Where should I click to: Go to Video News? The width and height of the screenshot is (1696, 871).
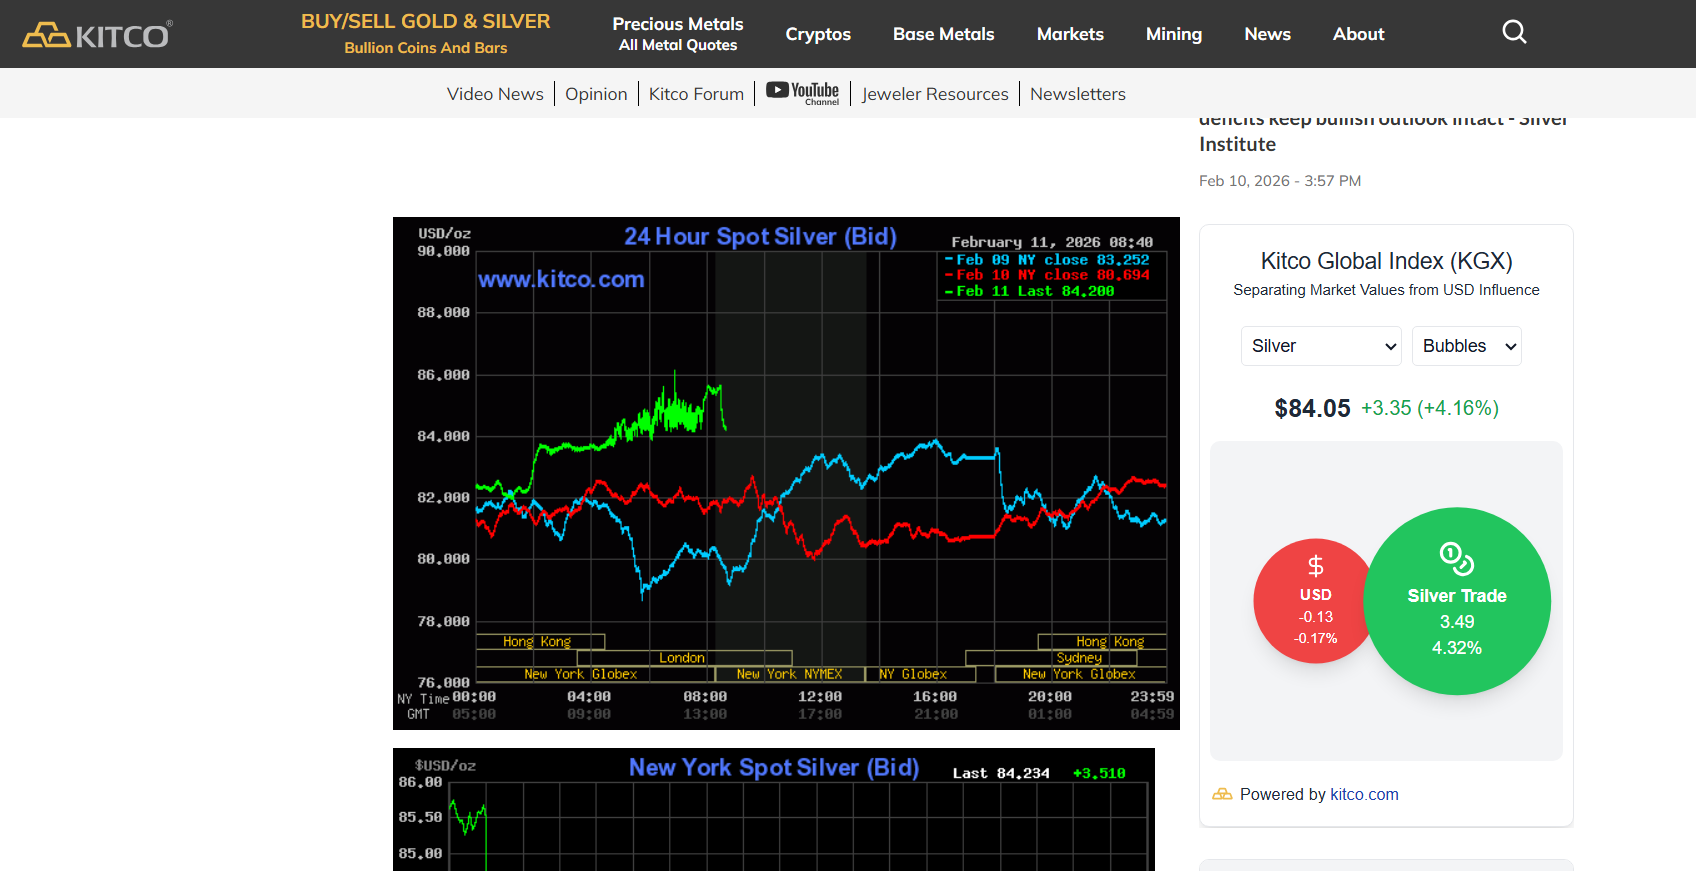pyautogui.click(x=495, y=94)
